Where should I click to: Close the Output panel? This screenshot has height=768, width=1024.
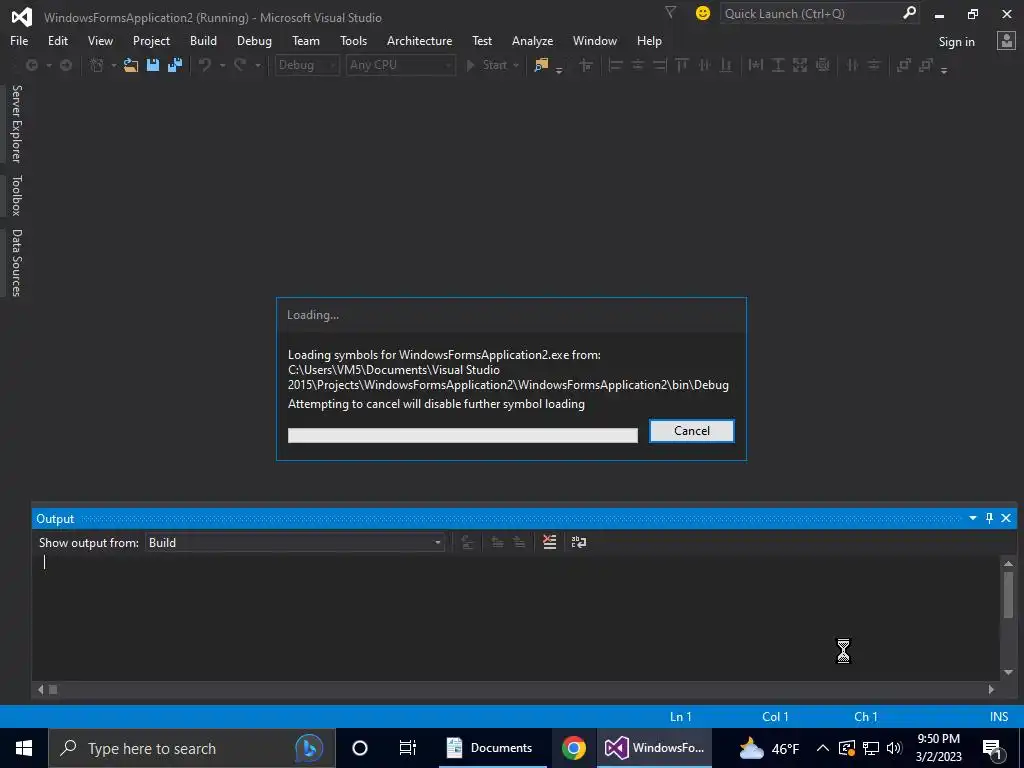click(1006, 518)
